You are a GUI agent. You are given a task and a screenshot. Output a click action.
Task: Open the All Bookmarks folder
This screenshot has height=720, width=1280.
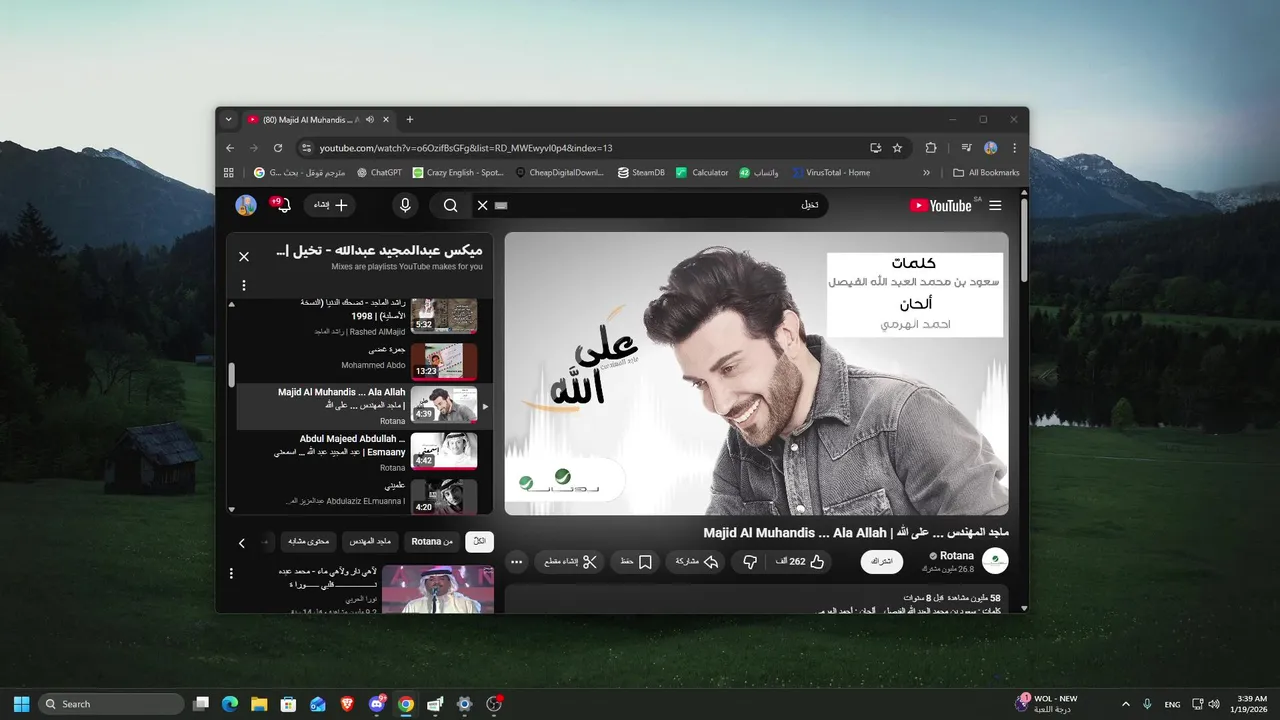pyautogui.click(x=987, y=172)
